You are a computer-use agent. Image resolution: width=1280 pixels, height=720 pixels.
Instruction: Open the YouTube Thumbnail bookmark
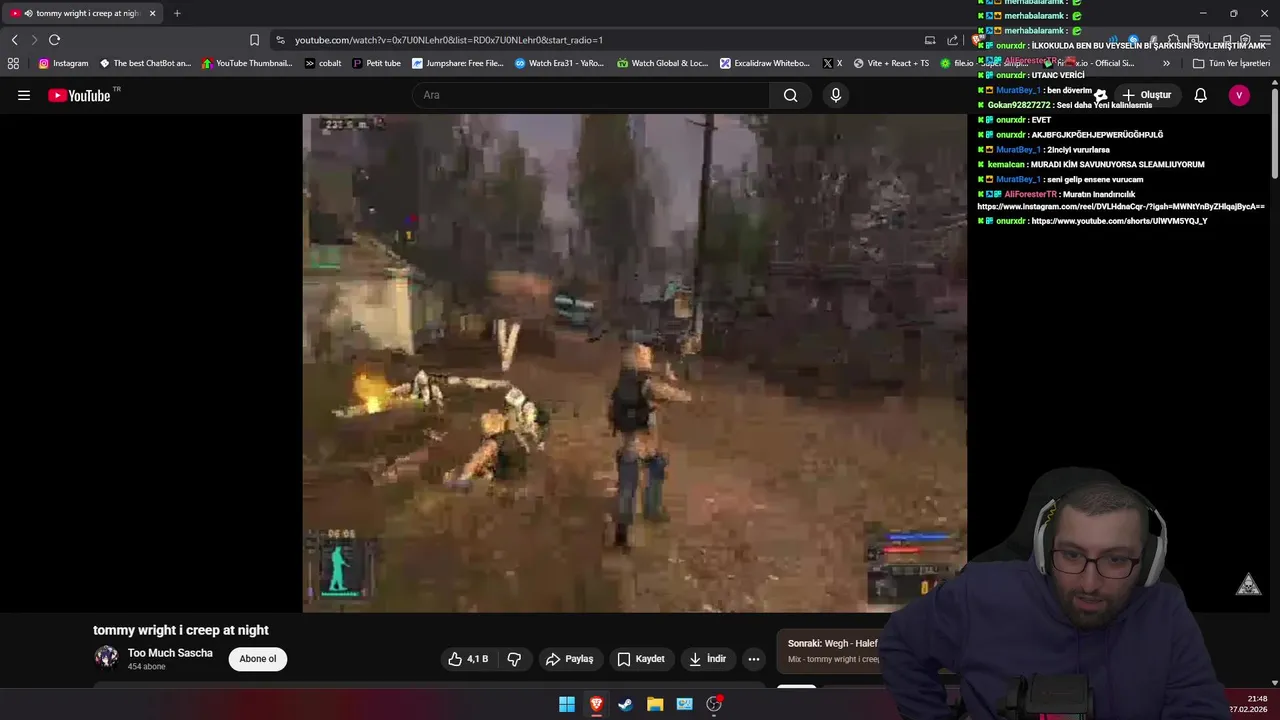tap(247, 63)
